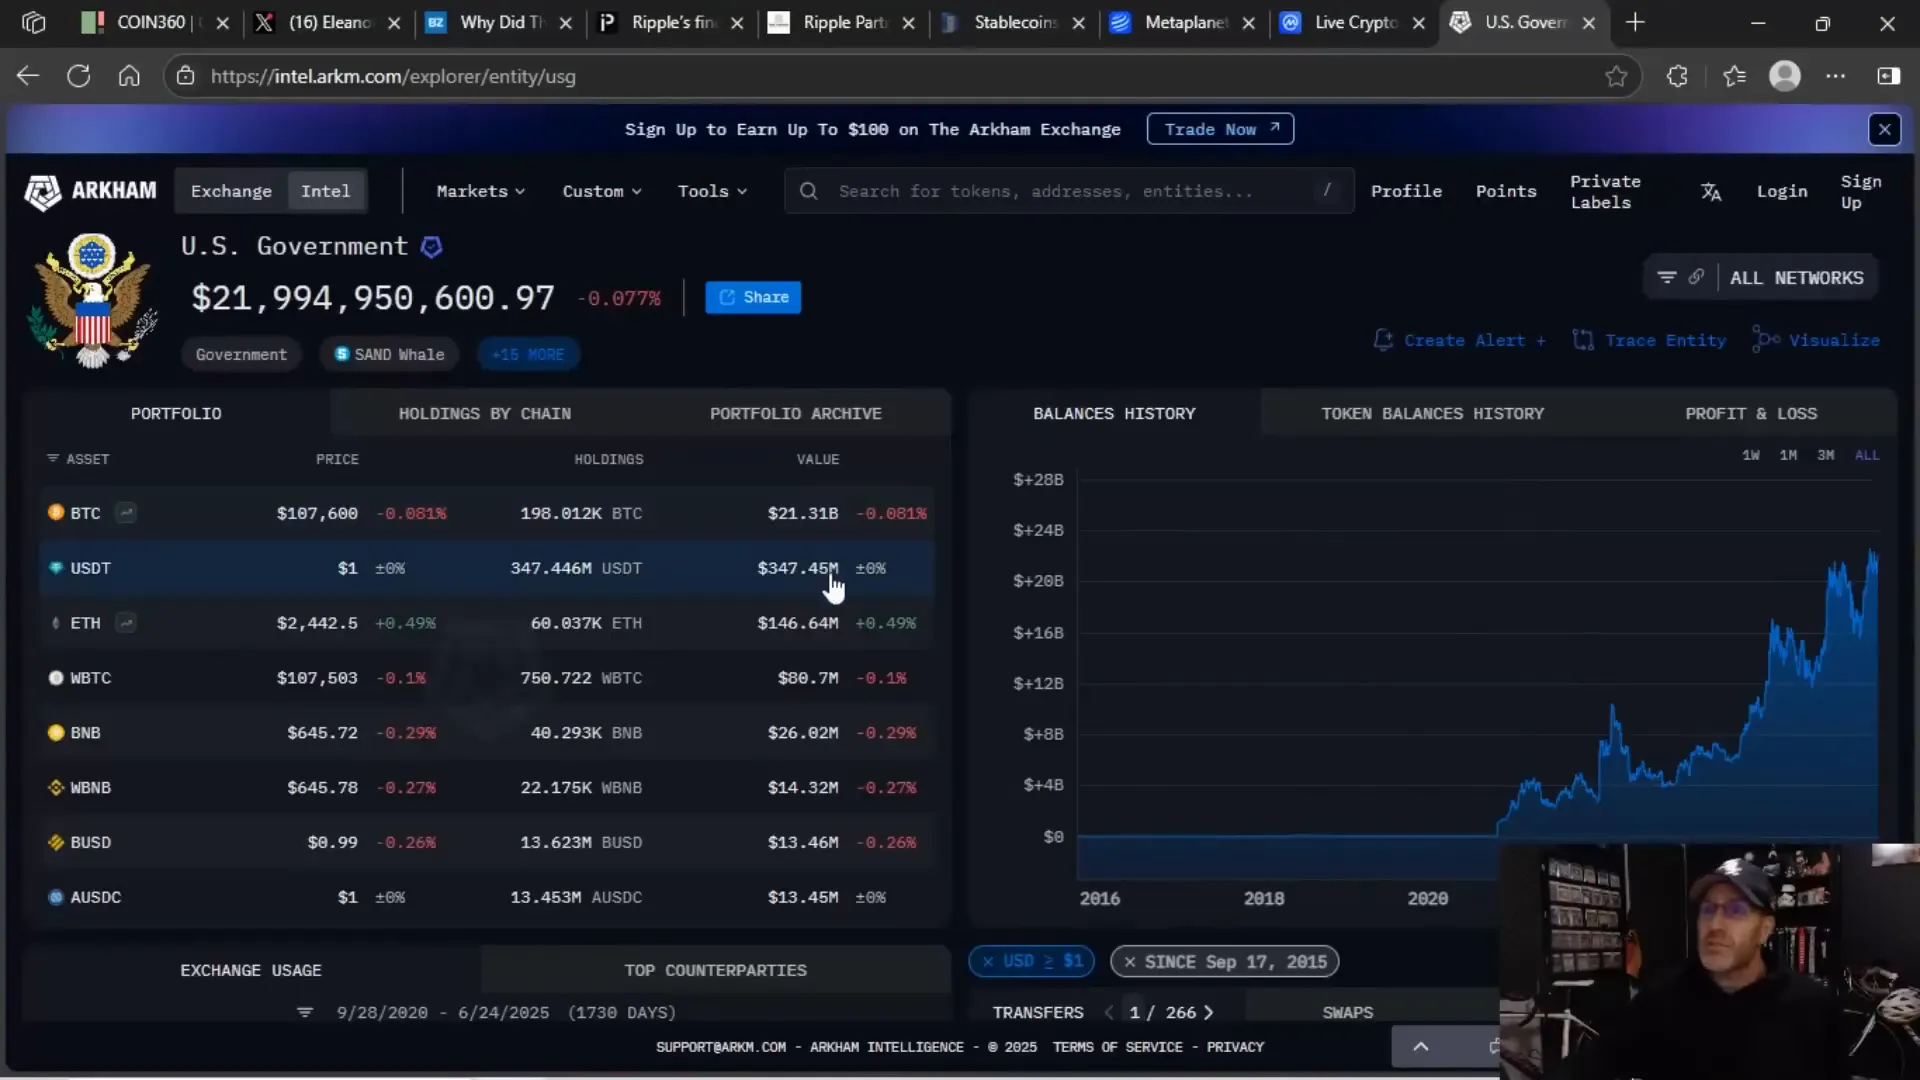
Task: Open the PROFIT & LOSS tab
Action: click(1751, 413)
